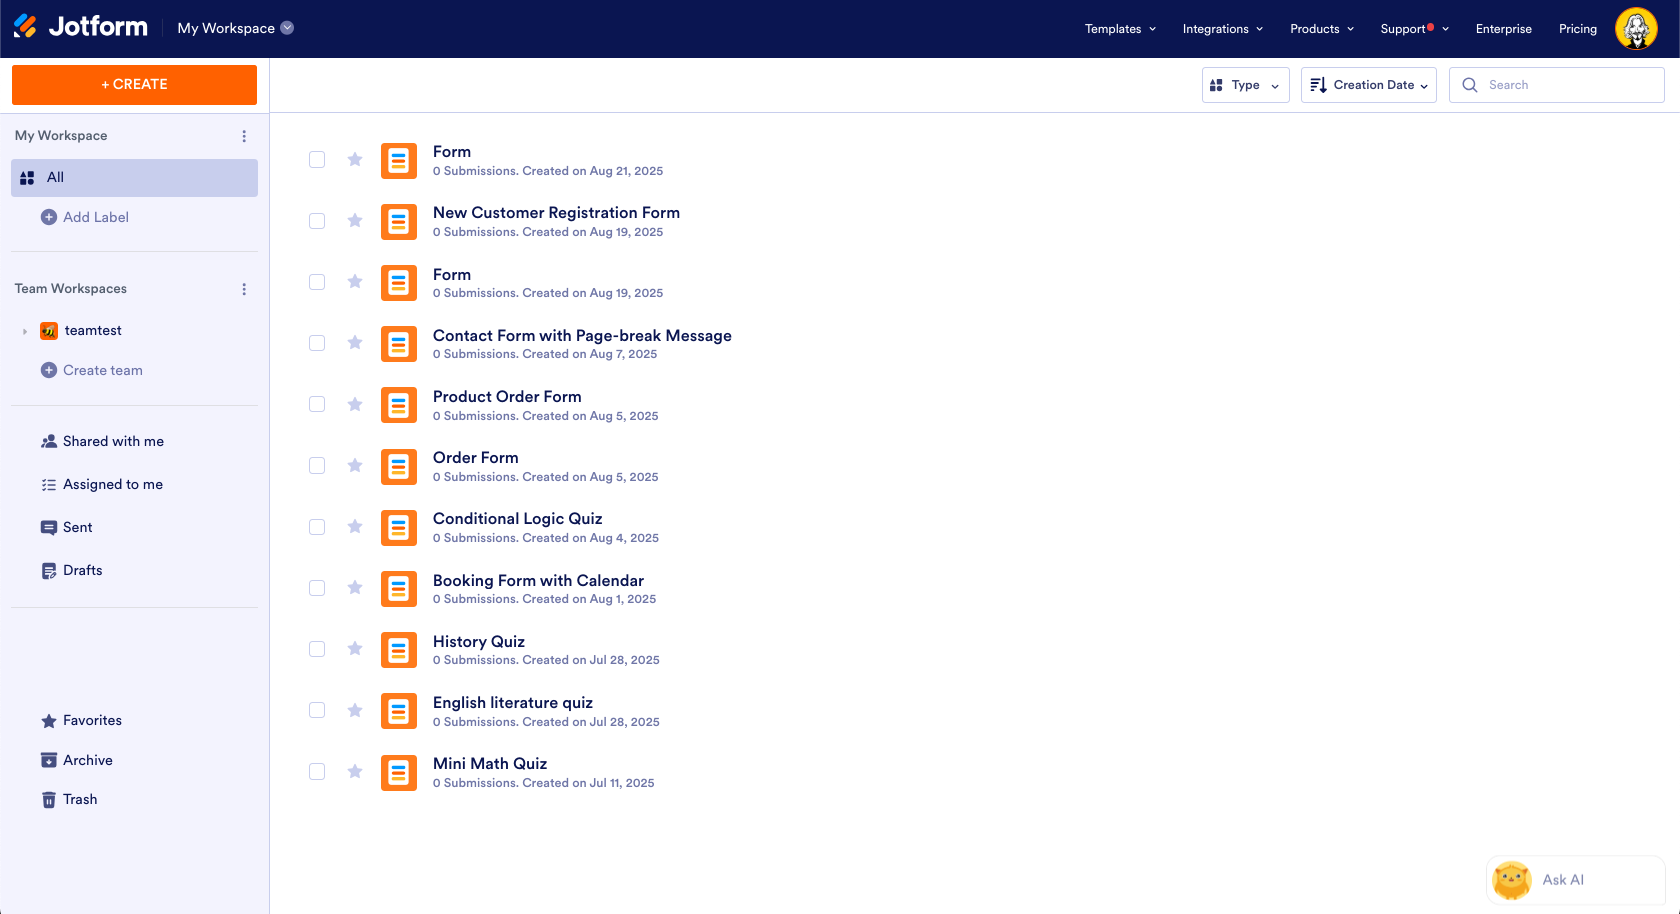Click the My Workspace sidebar heading

click(61, 136)
